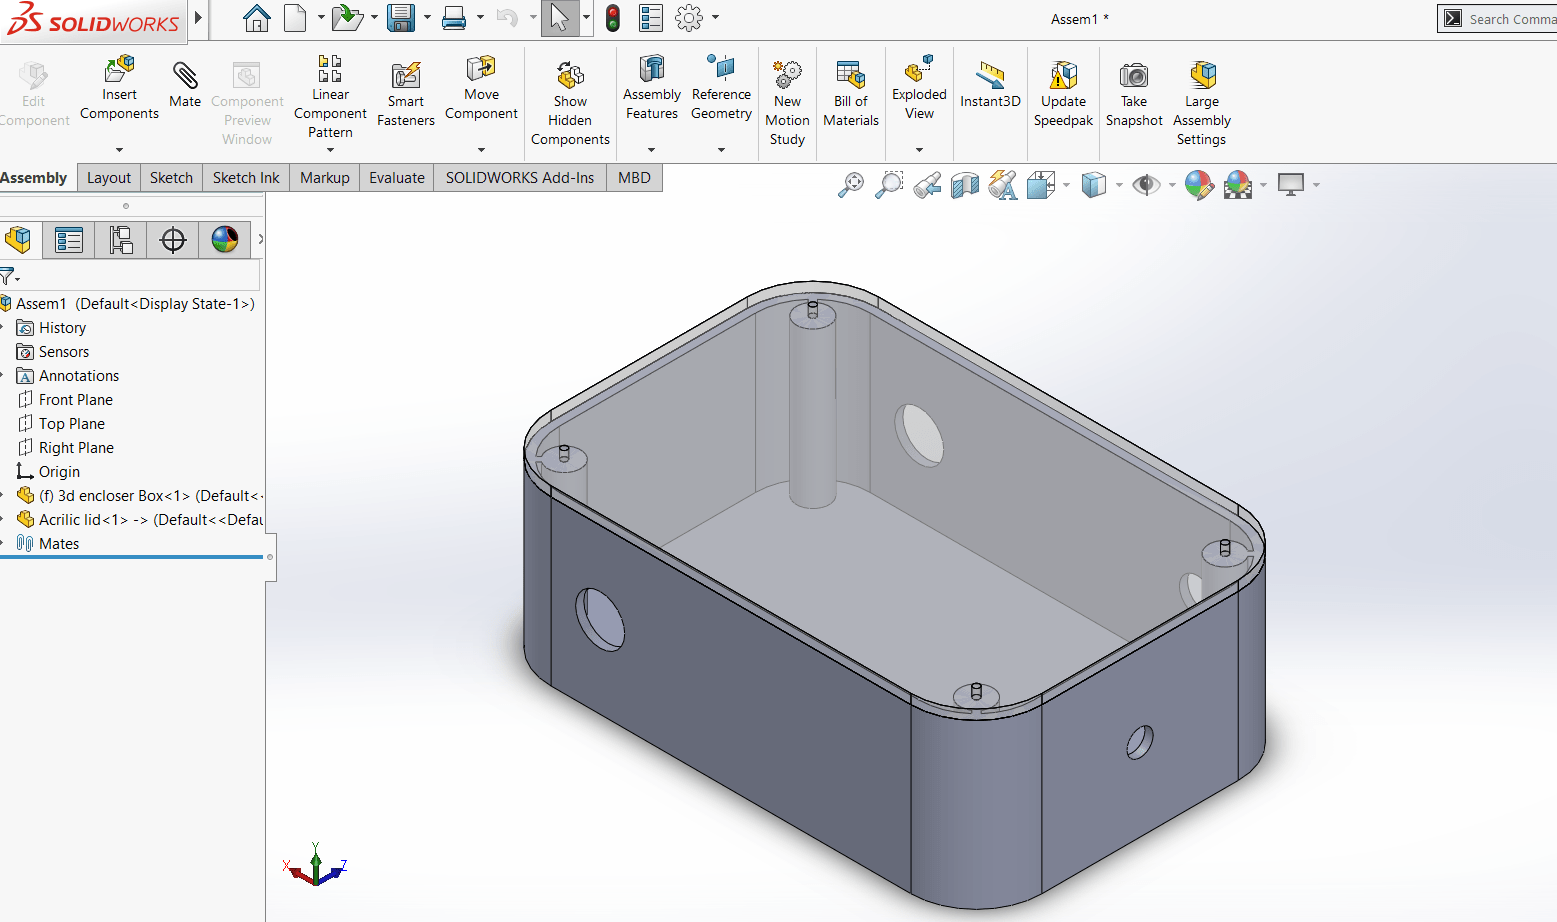1557x922 pixels.
Task: Print the document with Print icon
Action: click(x=454, y=18)
